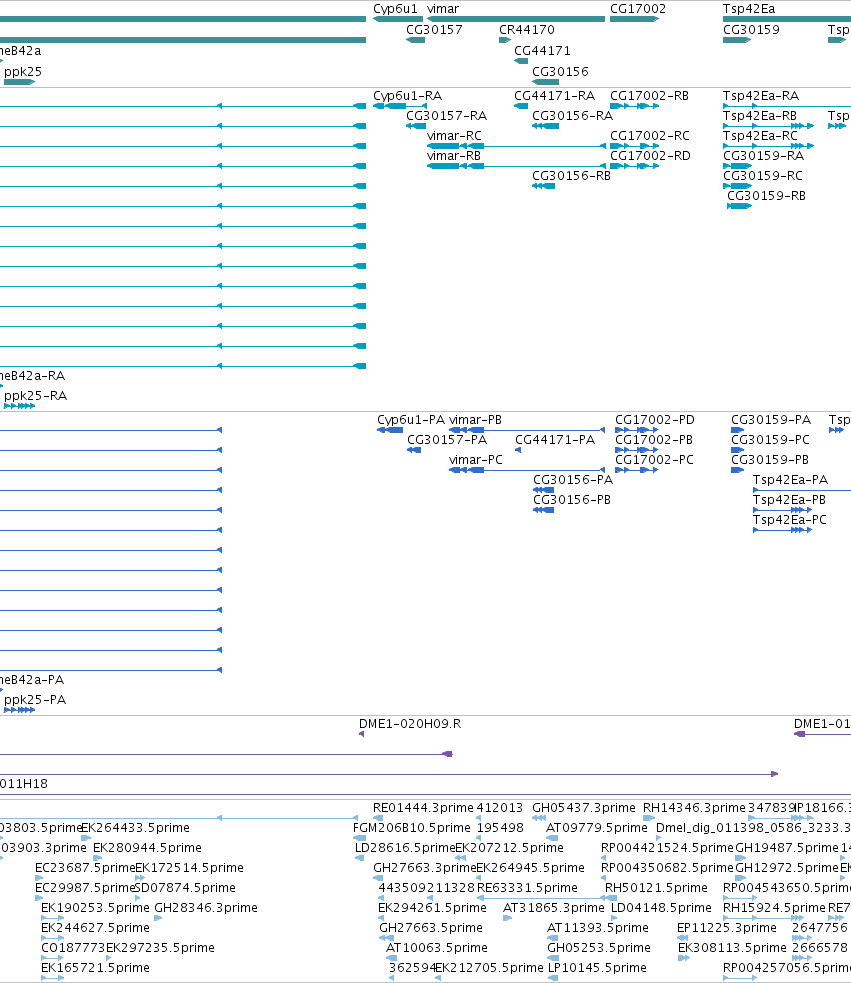Click EST AT31865.3prime

[x=554, y=908]
